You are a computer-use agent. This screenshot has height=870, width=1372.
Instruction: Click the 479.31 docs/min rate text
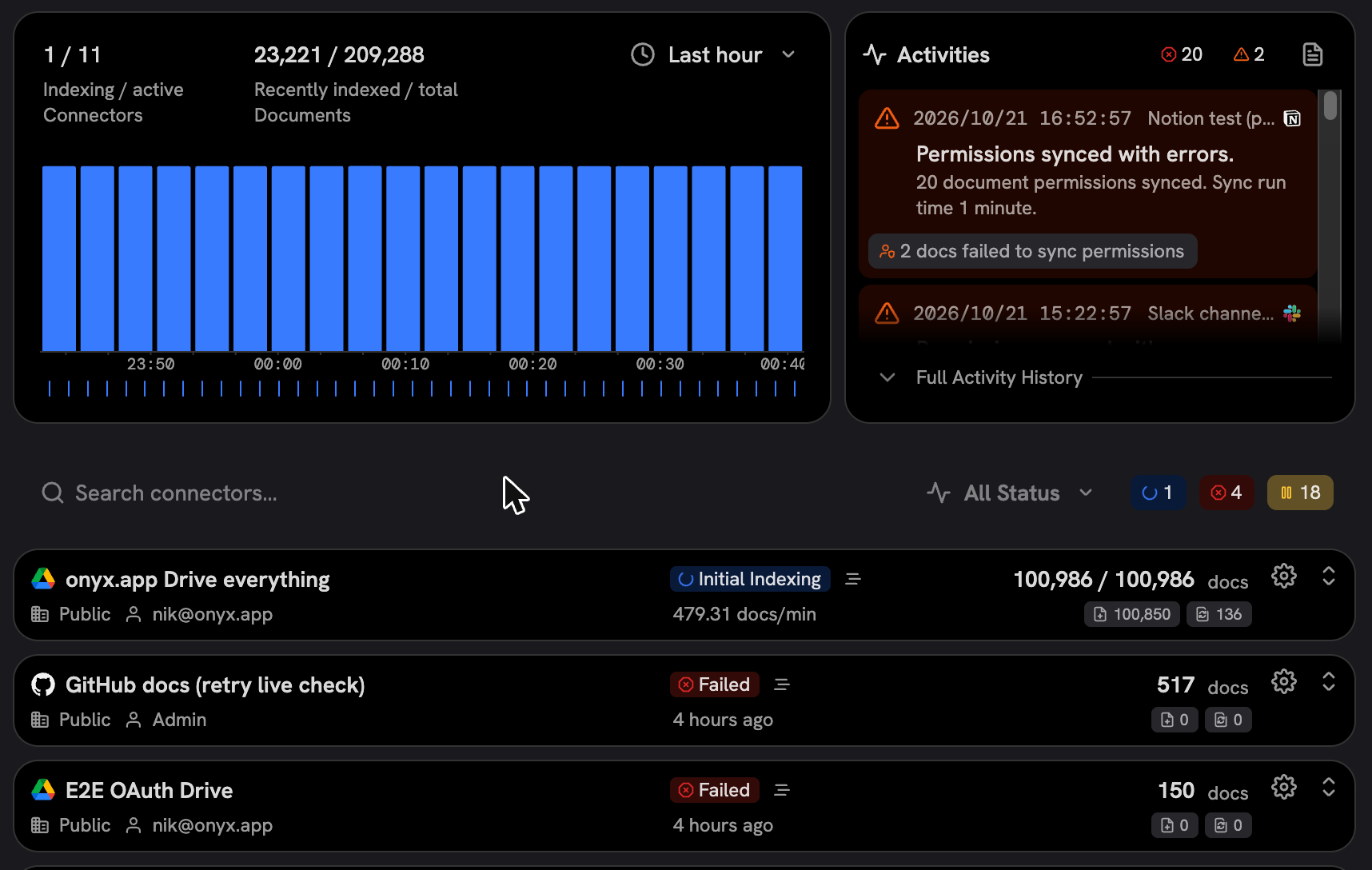[x=745, y=614]
